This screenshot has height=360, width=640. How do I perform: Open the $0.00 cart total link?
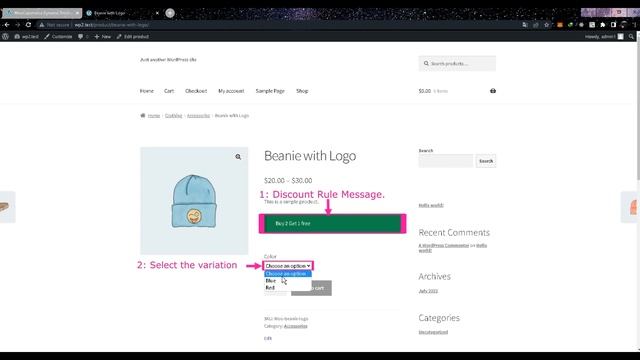pos(433,91)
